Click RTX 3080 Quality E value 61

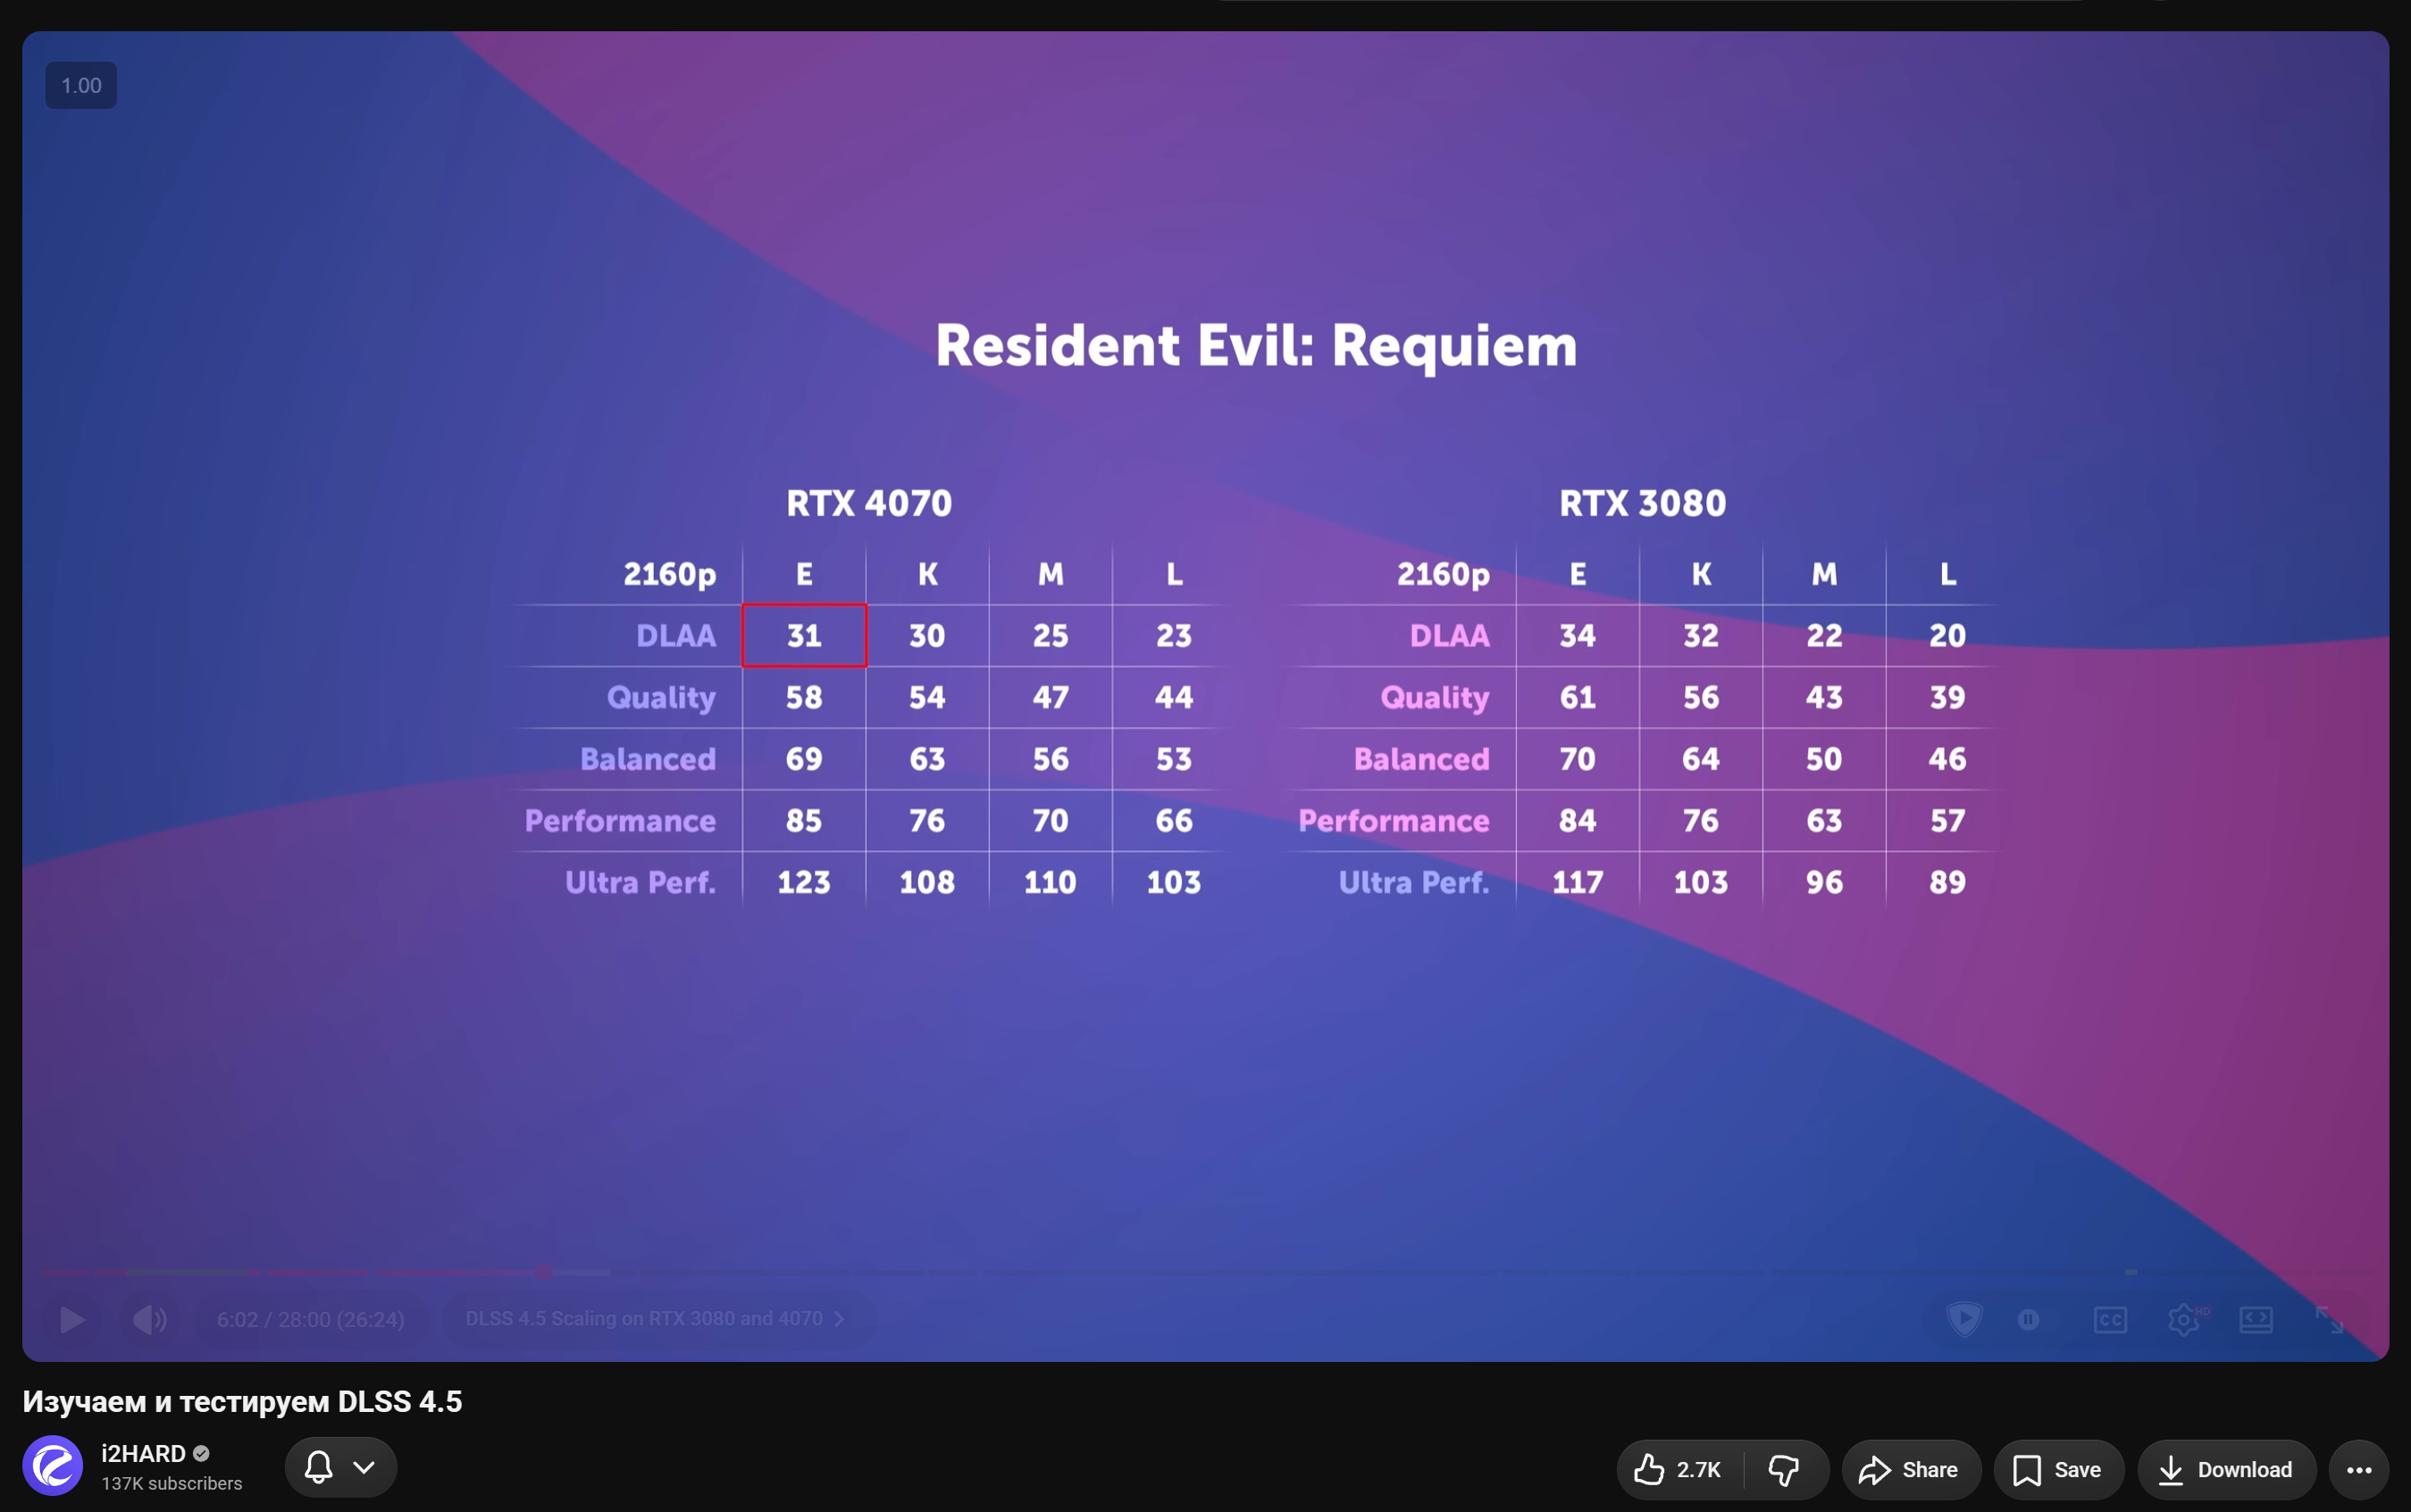pos(1577,697)
